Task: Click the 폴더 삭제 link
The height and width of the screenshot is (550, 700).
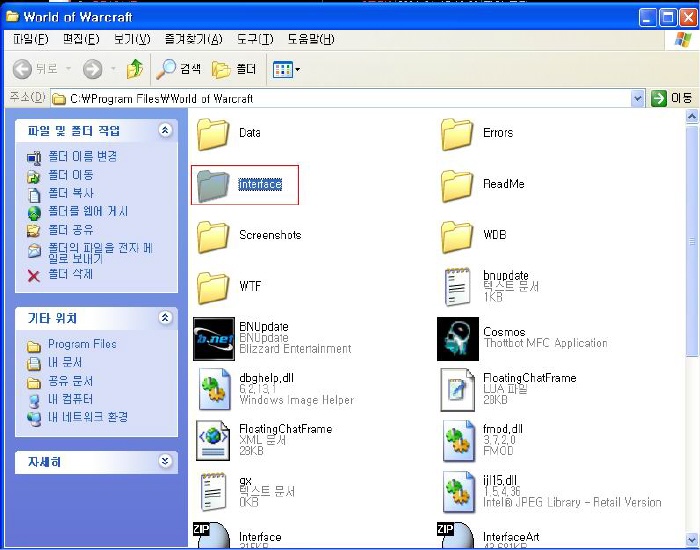Action: (70, 274)
